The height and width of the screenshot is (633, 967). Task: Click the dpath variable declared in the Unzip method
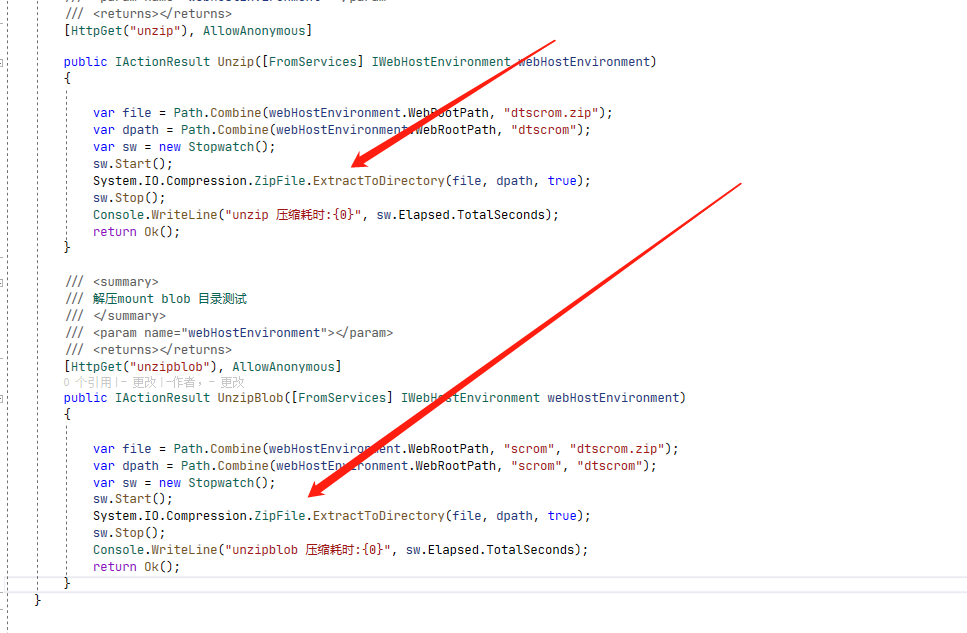click(140, 130)
